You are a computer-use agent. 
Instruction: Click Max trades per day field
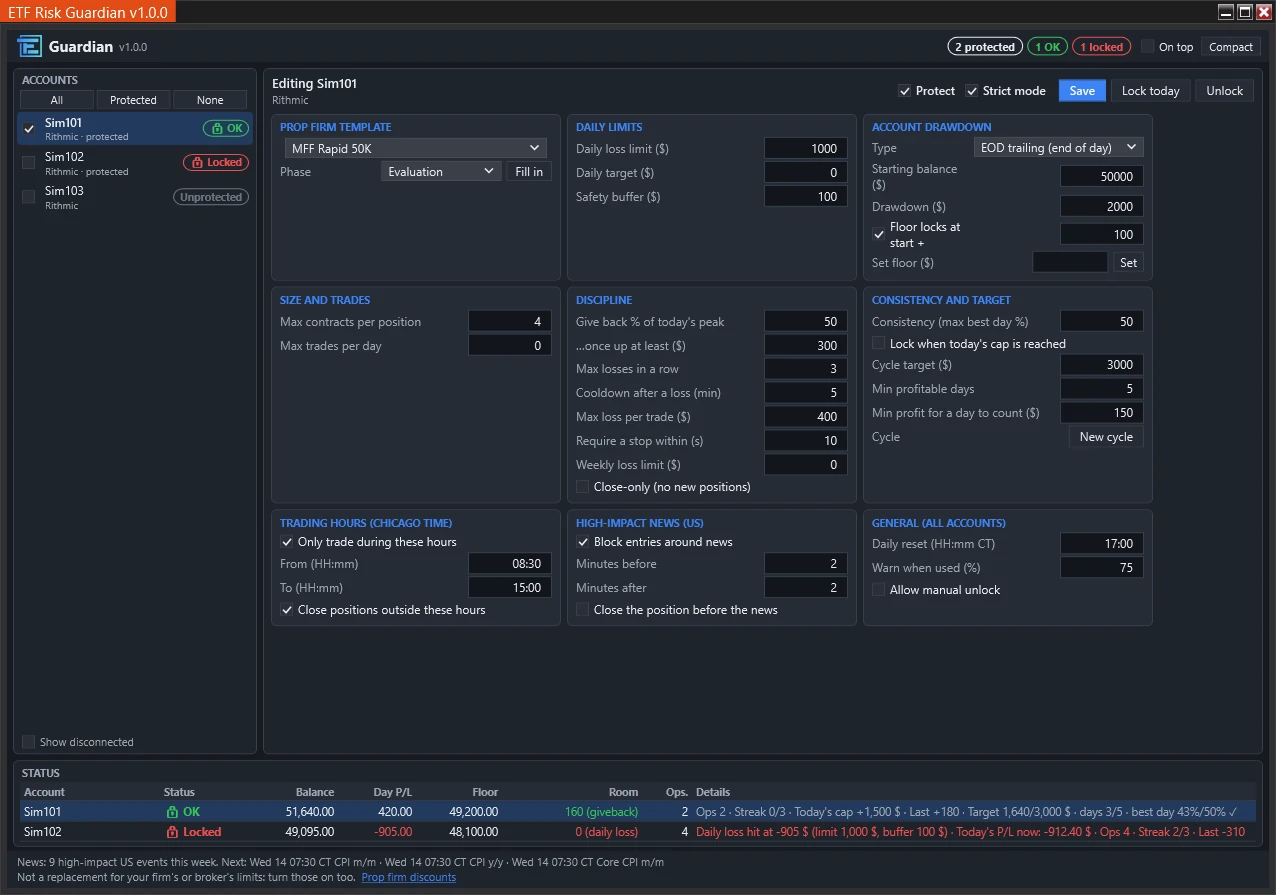point(510,346)
